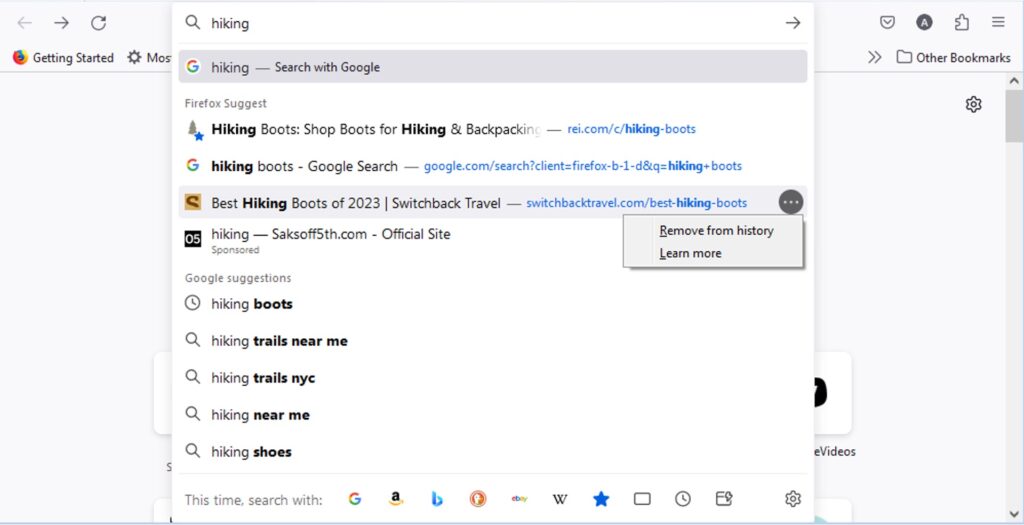Click the three-dot result menu button
This screenshot has height=525, width=1024.
pos(791,202)
